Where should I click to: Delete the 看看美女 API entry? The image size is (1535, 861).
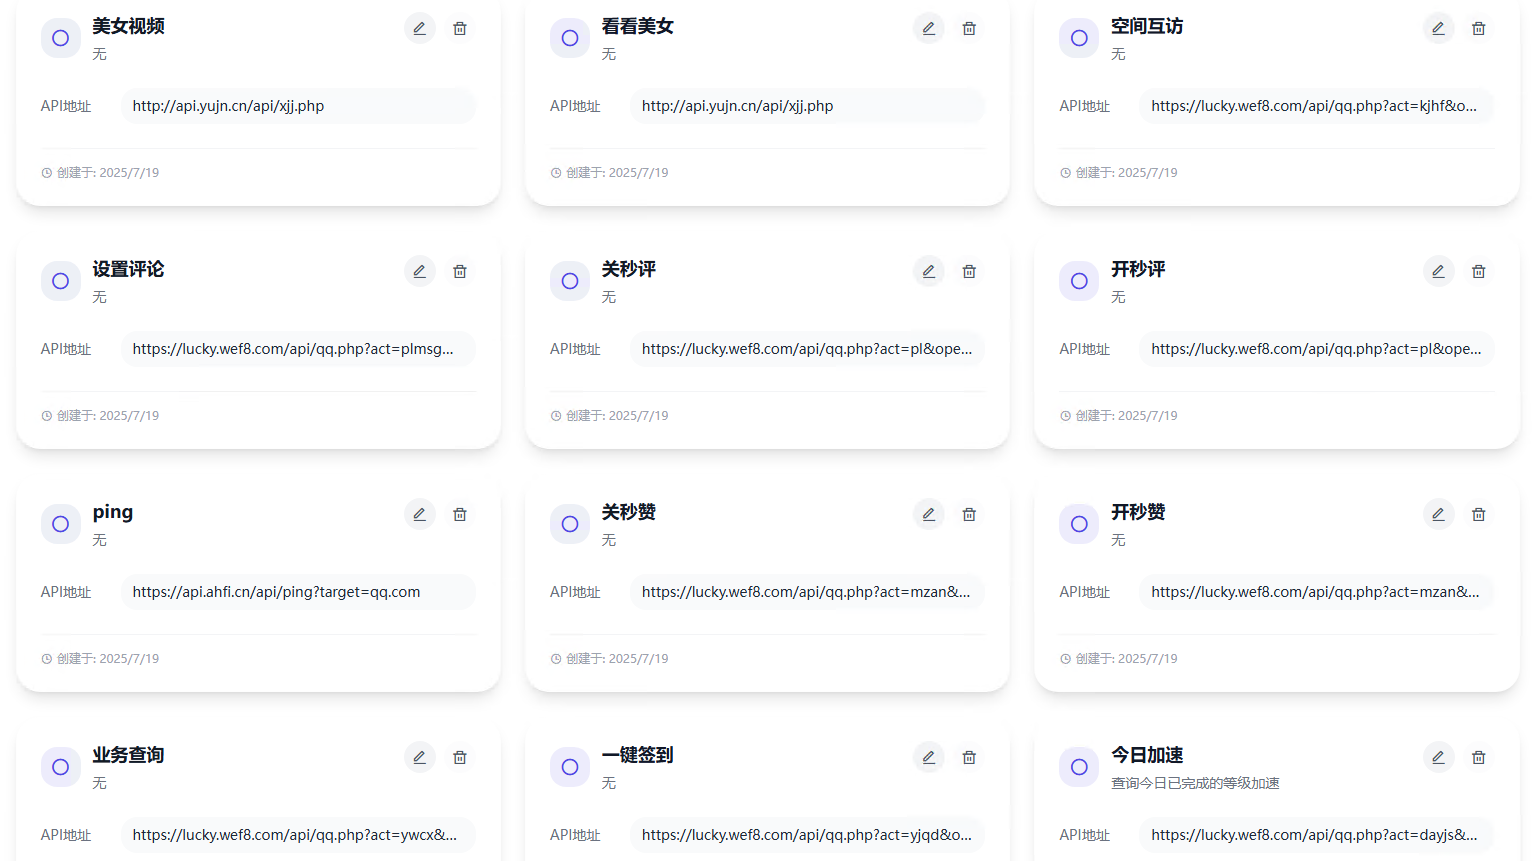[x=969, y=29]
